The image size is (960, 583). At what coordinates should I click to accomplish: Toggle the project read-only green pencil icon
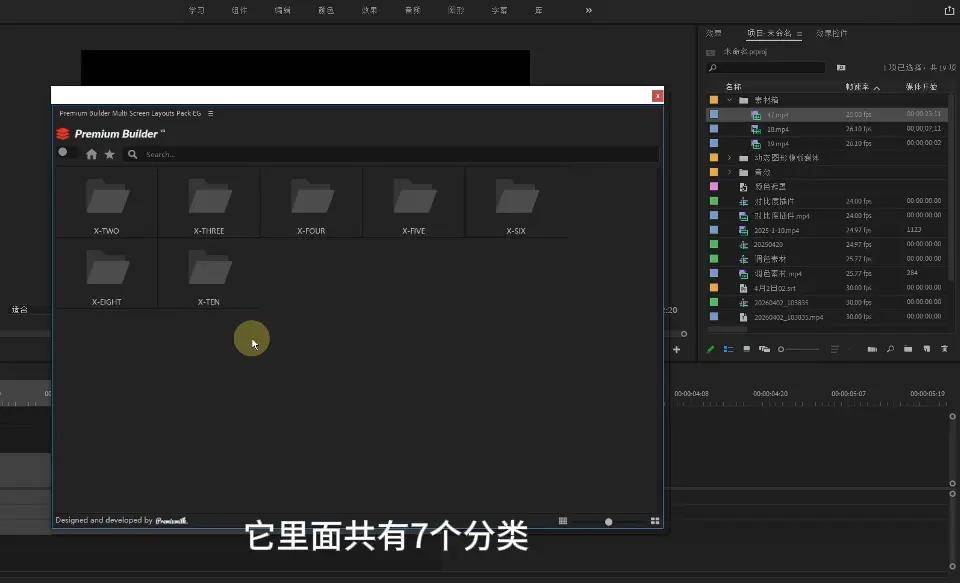point(711,349)
